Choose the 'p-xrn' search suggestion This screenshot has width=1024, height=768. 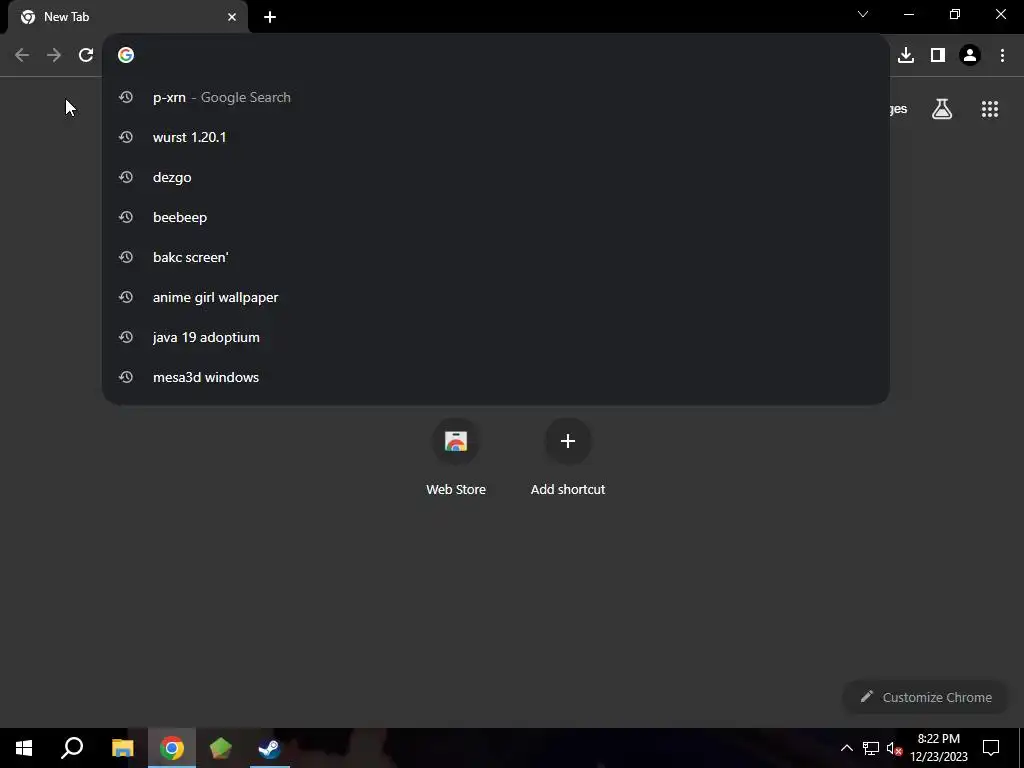pyautogui.click(x=496, y=97)
